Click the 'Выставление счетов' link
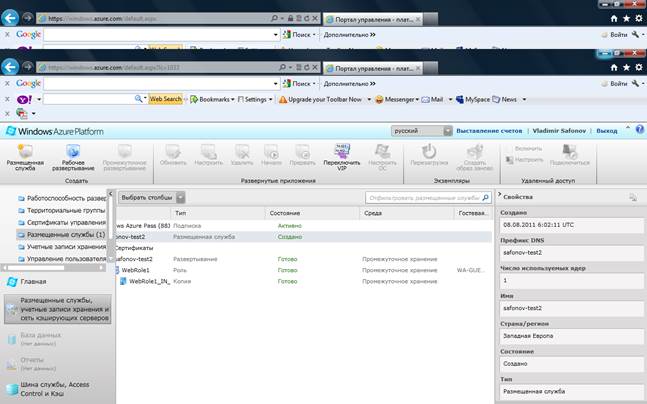Image resolution: width=647 pixels, height=404 pixels. [489, 131]
